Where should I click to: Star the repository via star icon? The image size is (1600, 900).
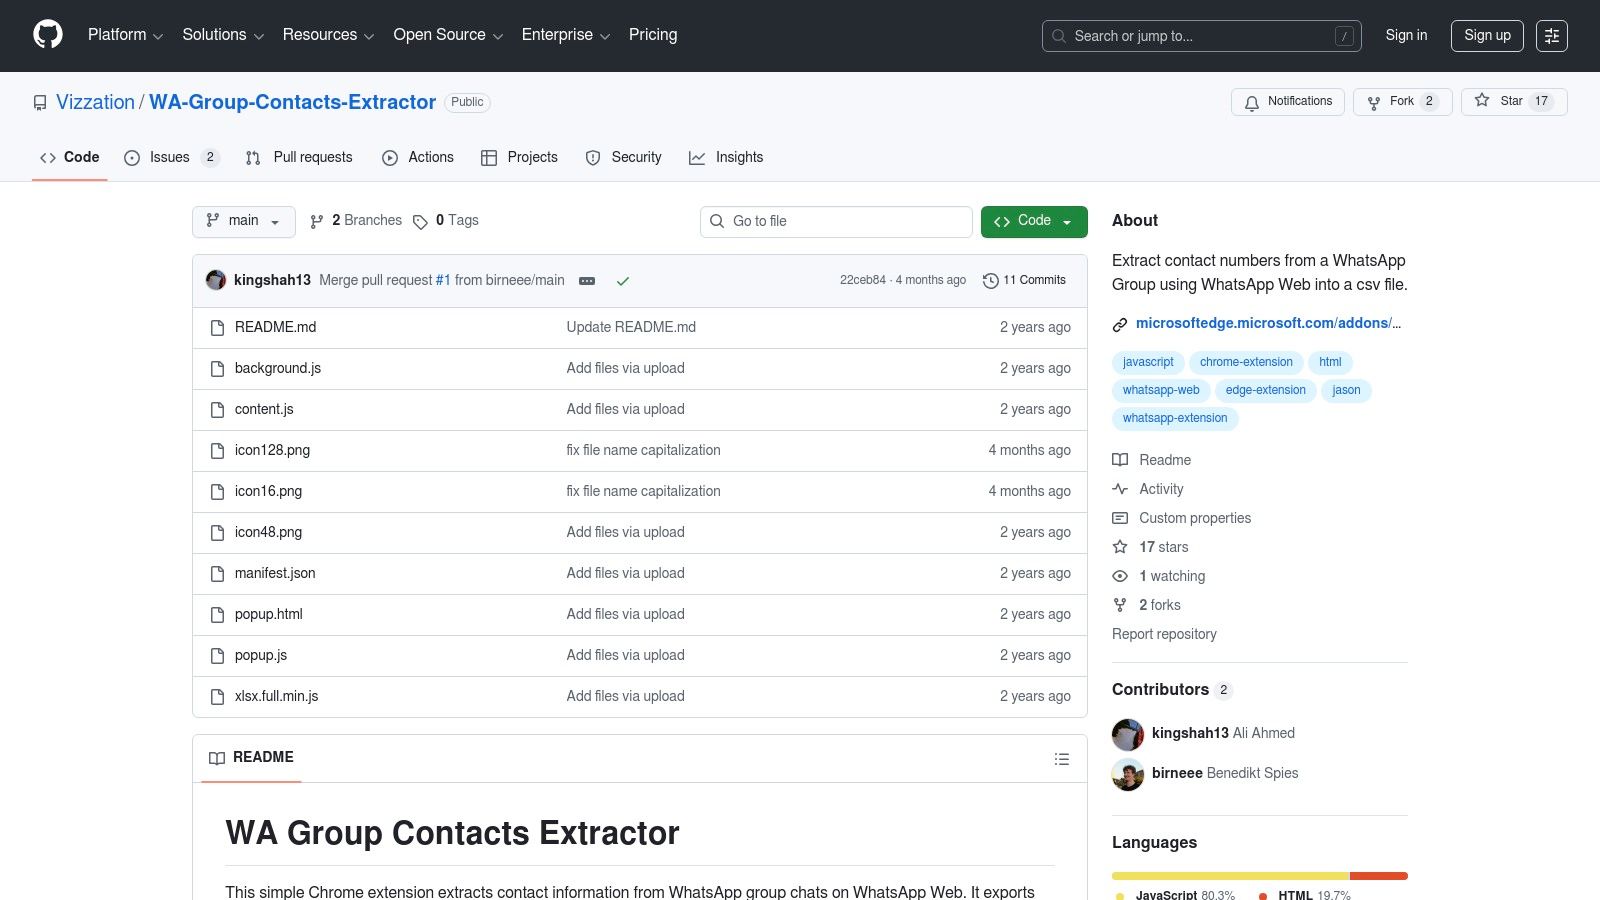(1483, 101)
